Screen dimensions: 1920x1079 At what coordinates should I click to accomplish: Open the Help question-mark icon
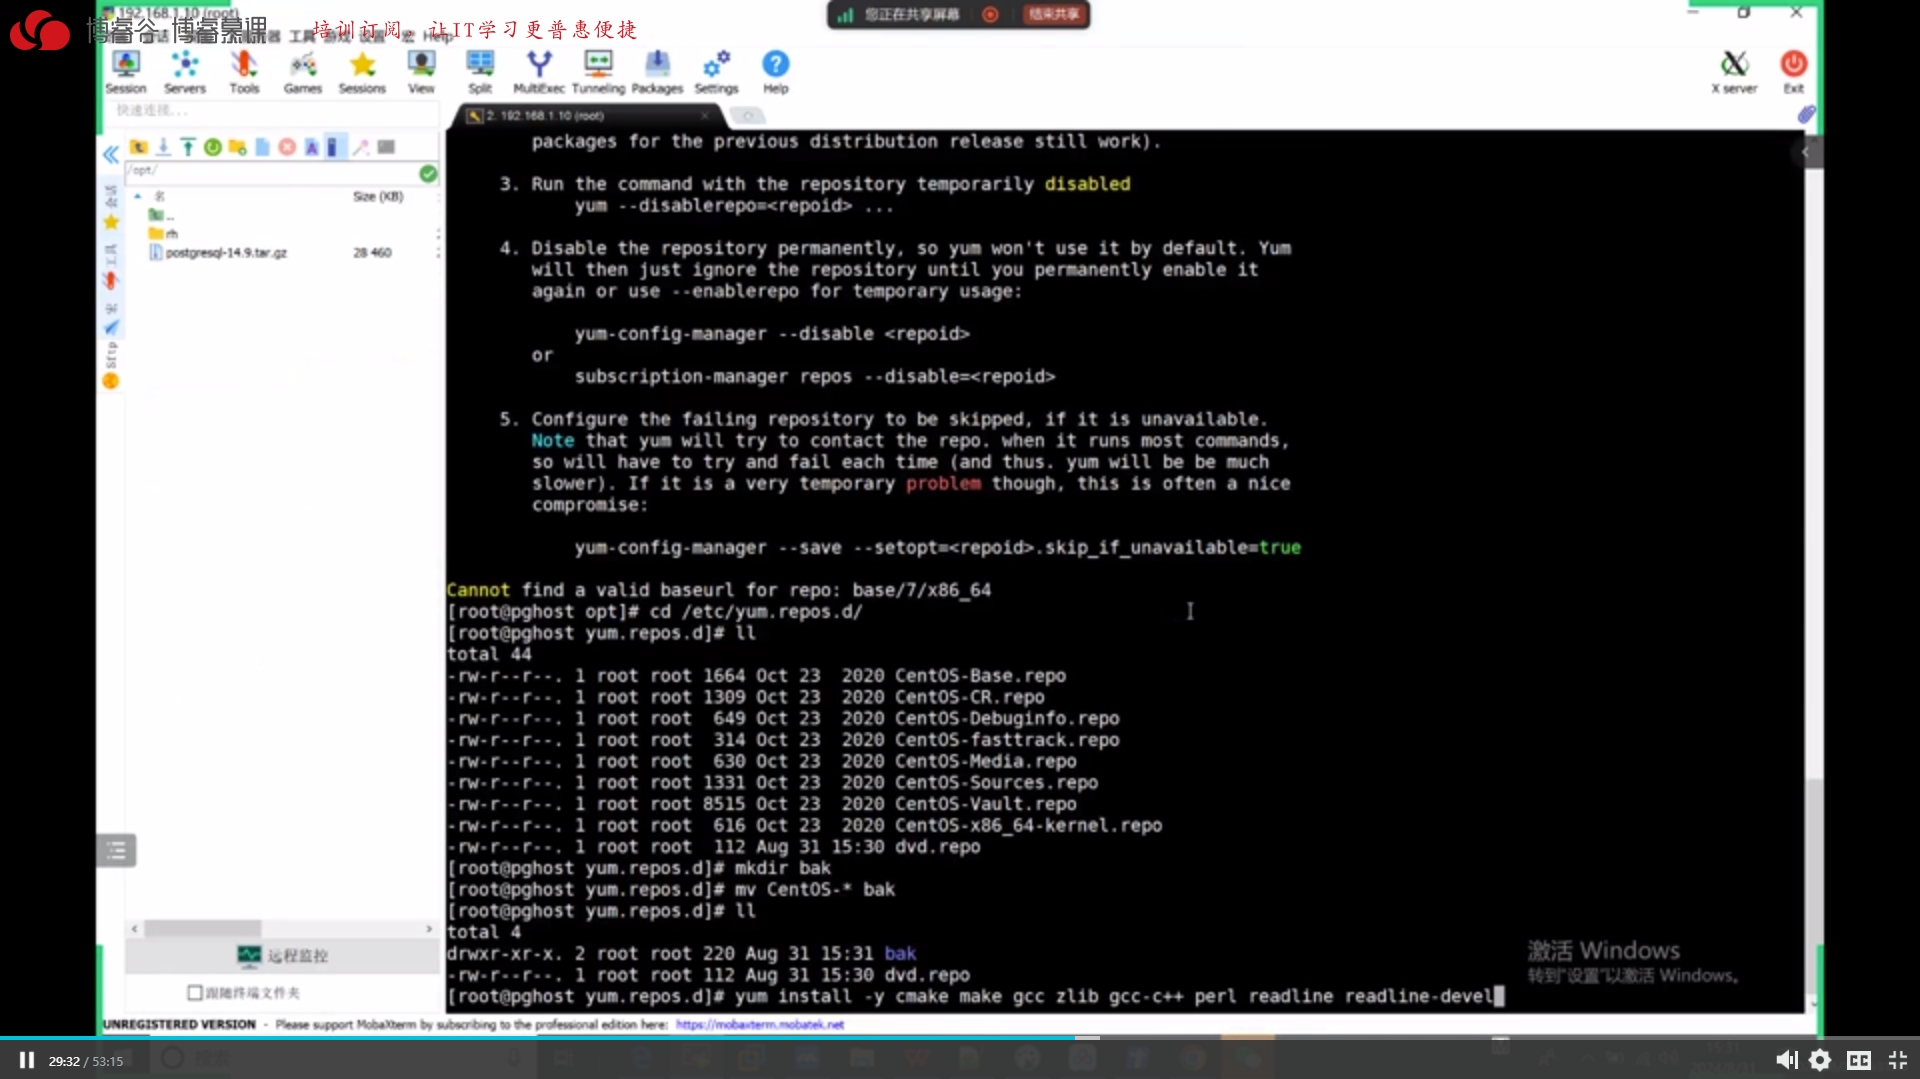point(776,72)
